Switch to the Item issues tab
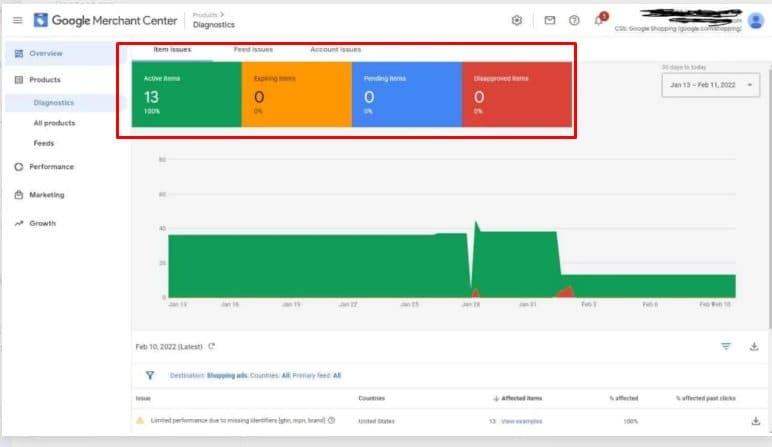This screenshot has width=772, height=447. point(172,49)
